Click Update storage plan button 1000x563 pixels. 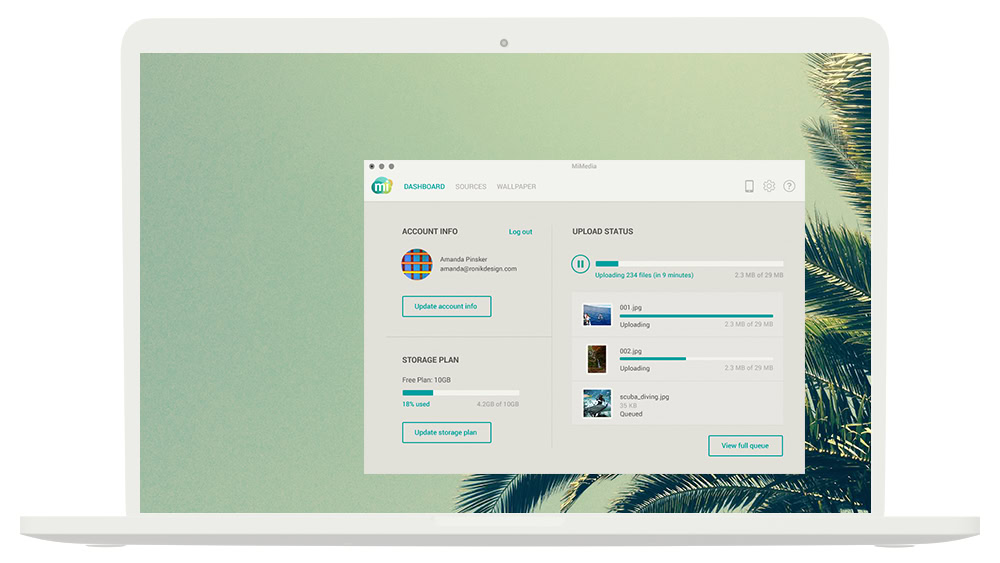click(446, 432)
